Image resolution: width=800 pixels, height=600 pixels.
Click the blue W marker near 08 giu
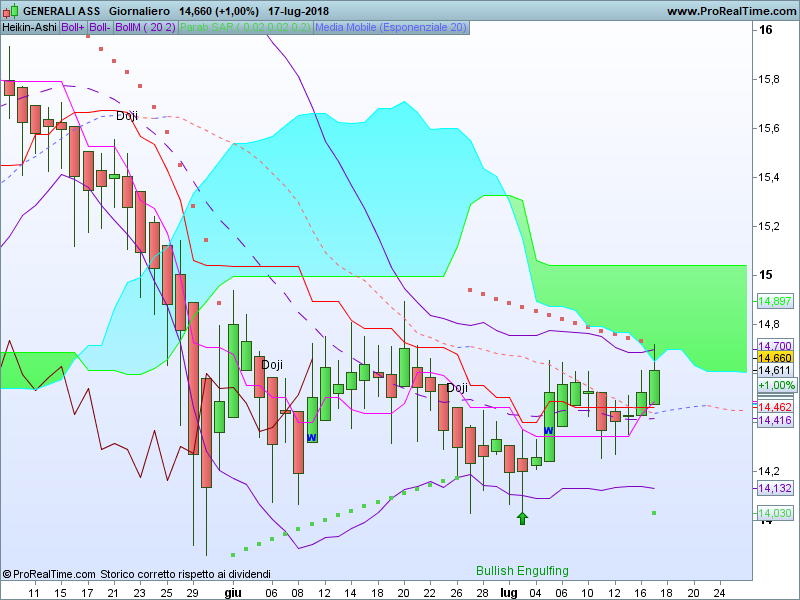(312, 437)
